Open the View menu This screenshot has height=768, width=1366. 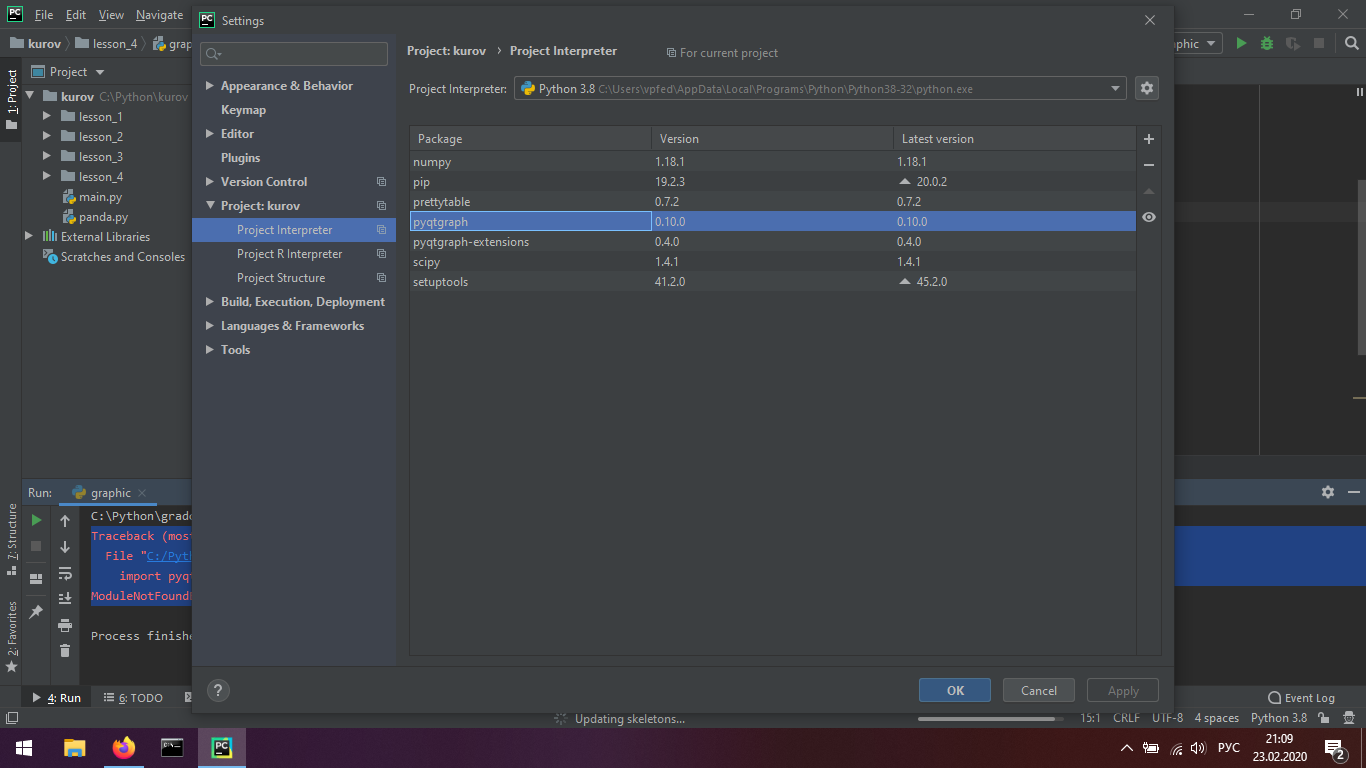pyautogui.click(x=111, y=15)
